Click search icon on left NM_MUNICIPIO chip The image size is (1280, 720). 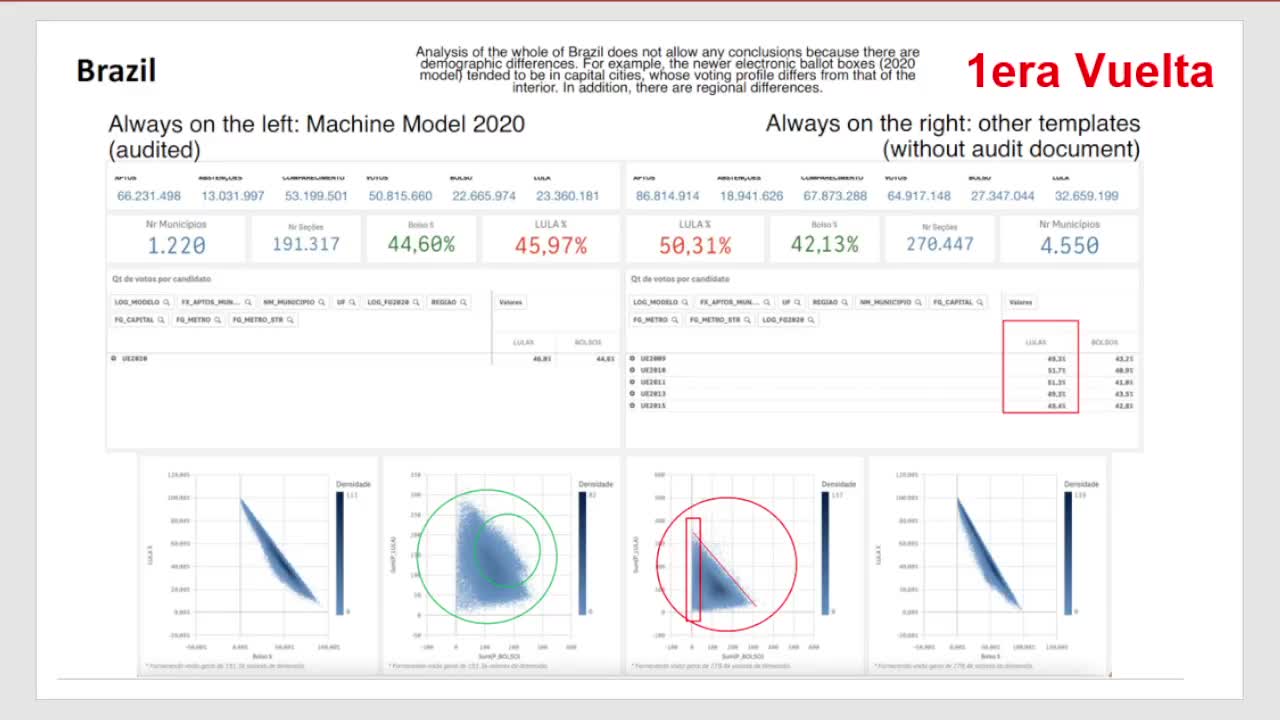pos(321,302)
